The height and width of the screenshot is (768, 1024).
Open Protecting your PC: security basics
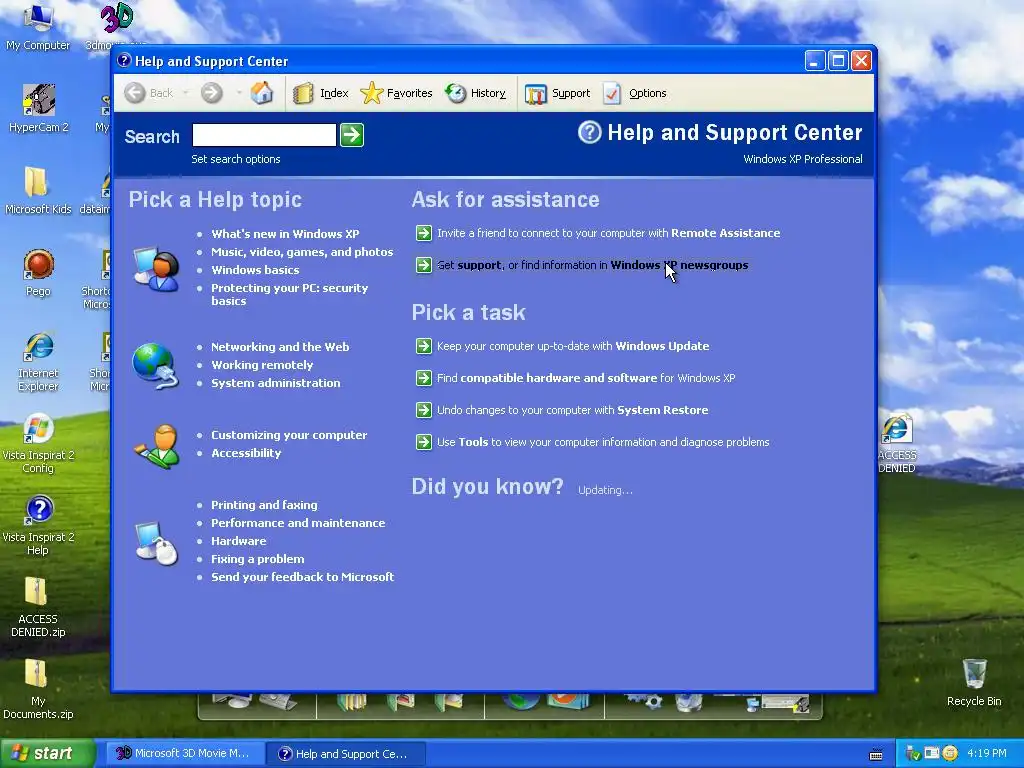pos(289,295)
